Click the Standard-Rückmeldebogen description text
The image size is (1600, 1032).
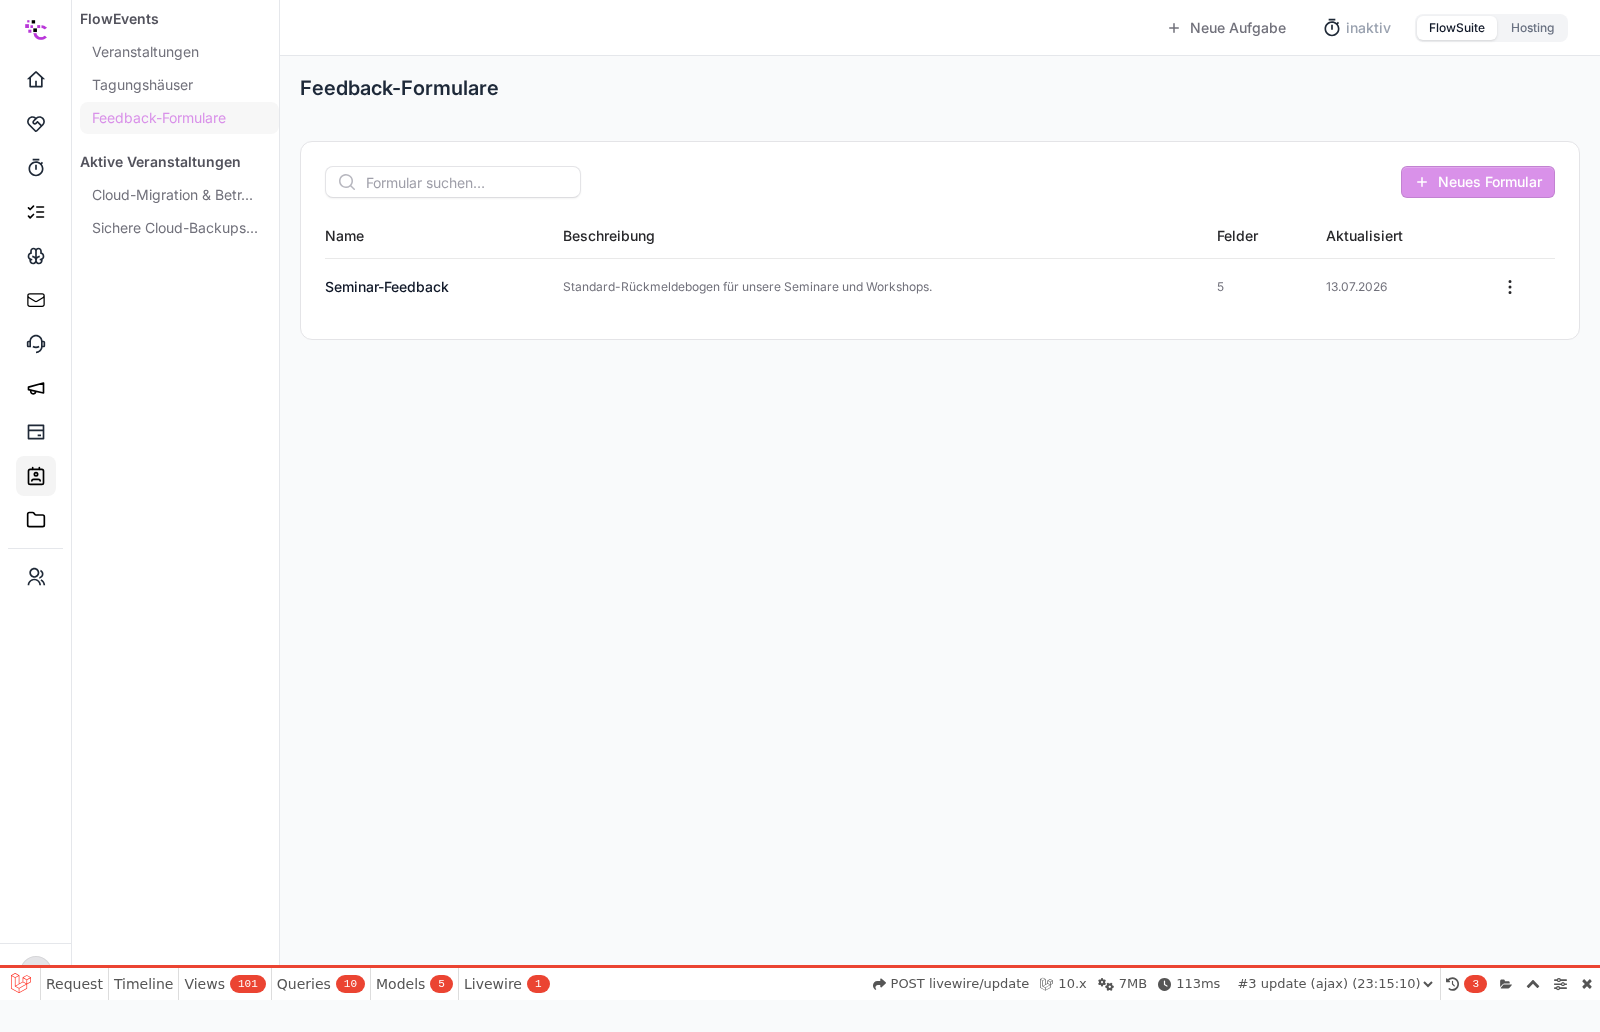[747, 287]
